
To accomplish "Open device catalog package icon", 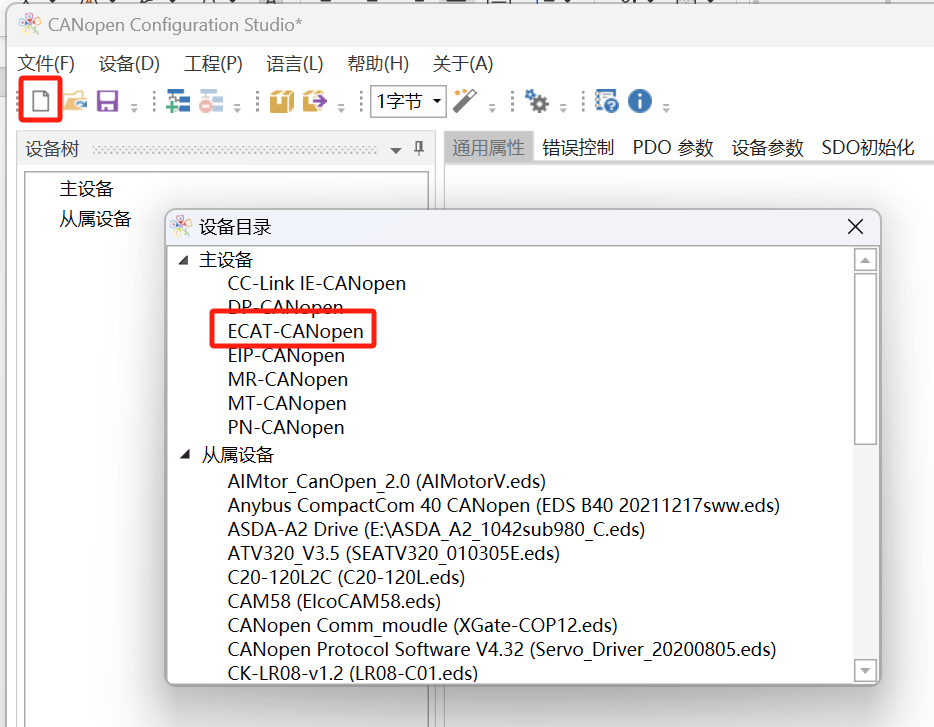I will (282, 101).
